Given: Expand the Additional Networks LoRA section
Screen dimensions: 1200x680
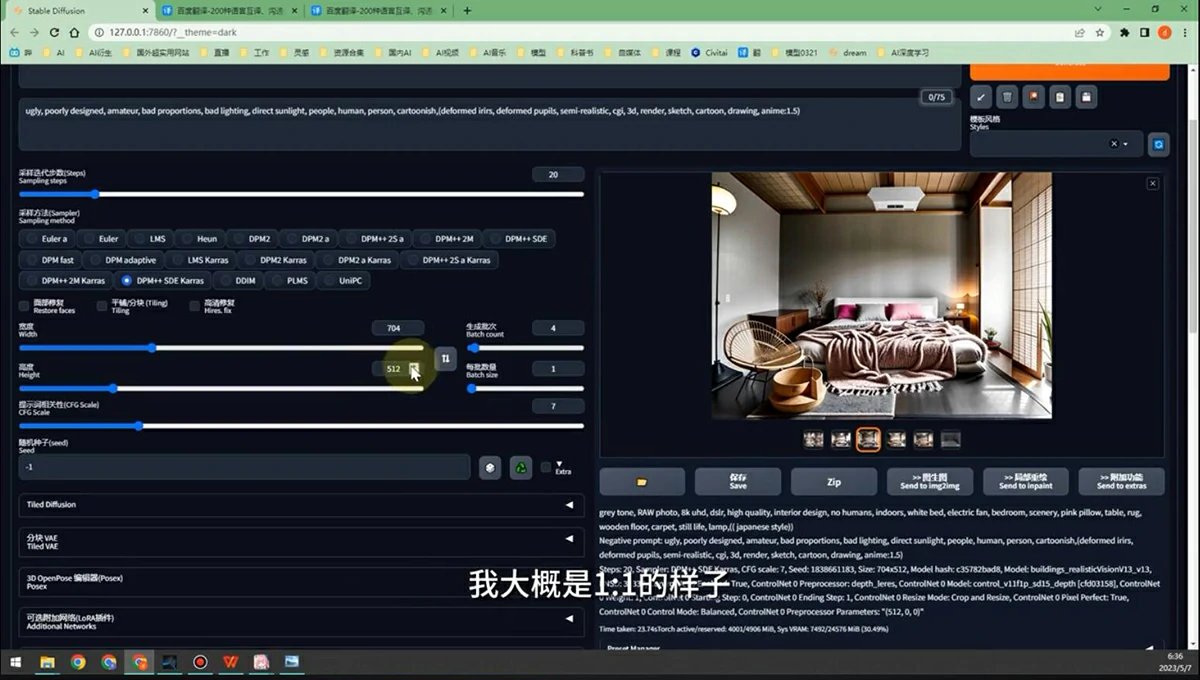Looking at the screenshot, I should click(301, 621).
